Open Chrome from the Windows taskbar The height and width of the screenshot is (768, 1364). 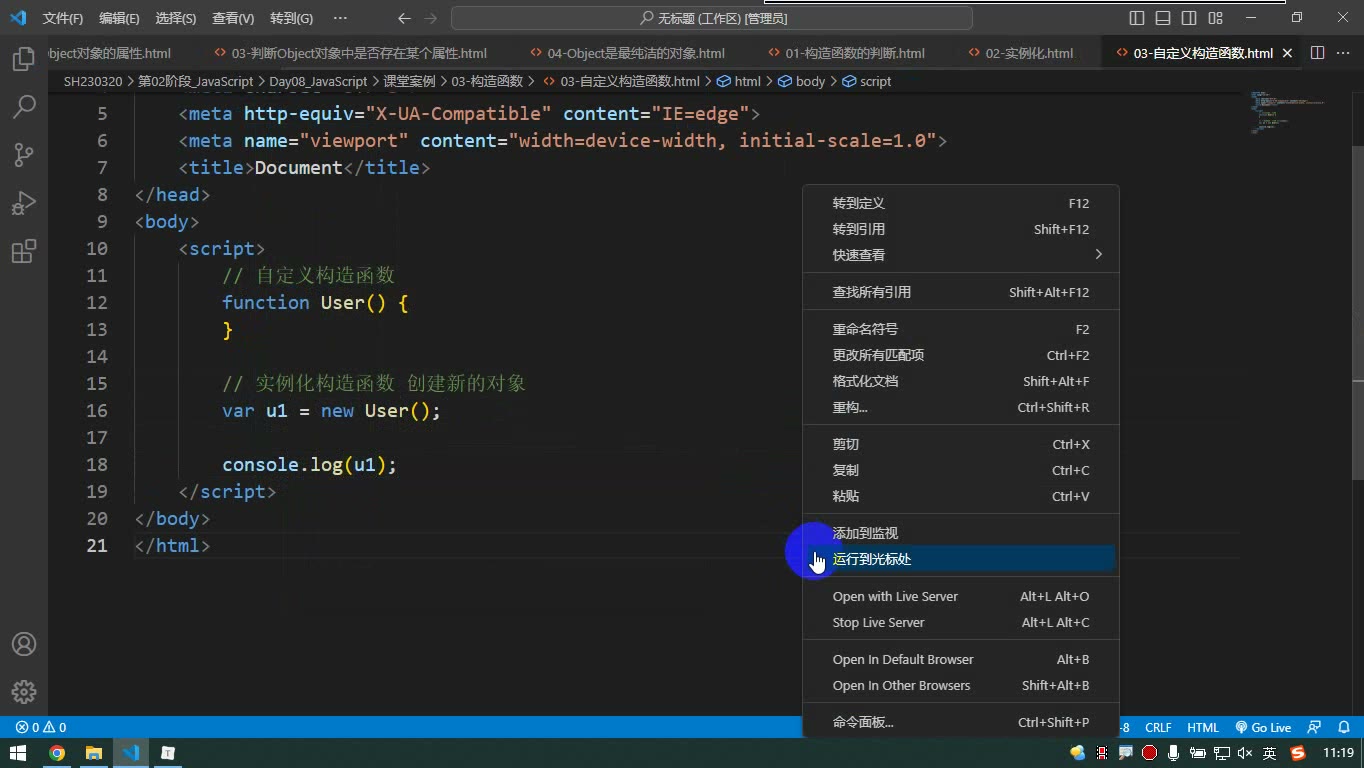click(57, 753)
